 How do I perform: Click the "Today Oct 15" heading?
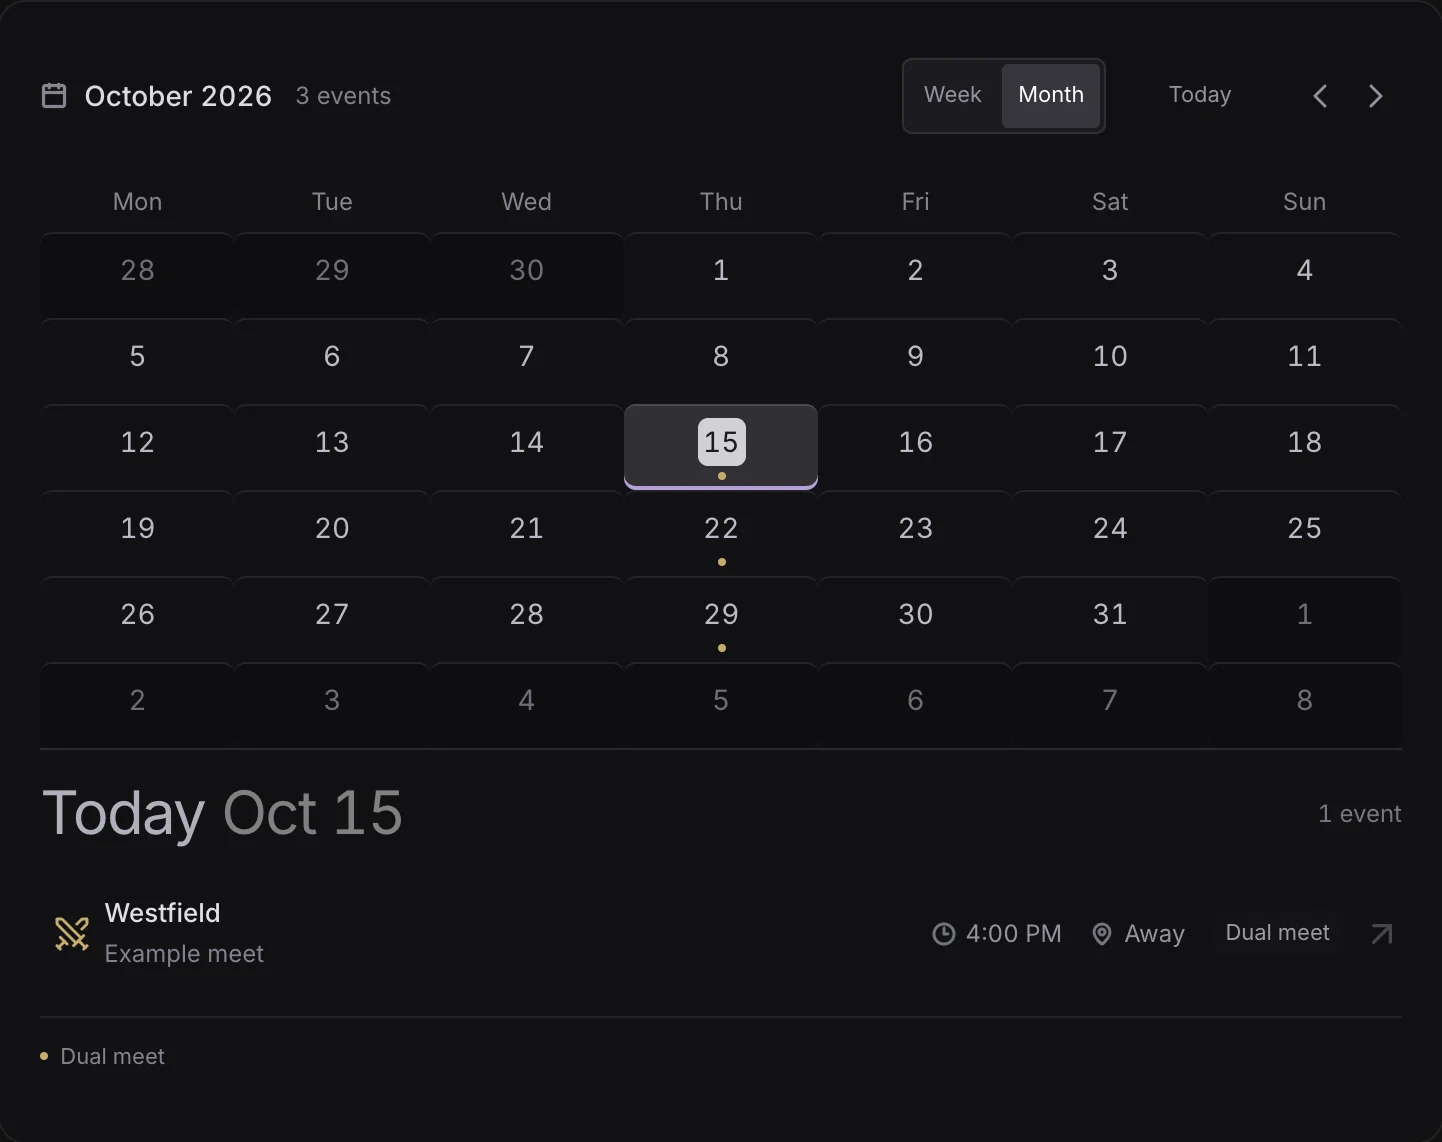coord(222,813)
